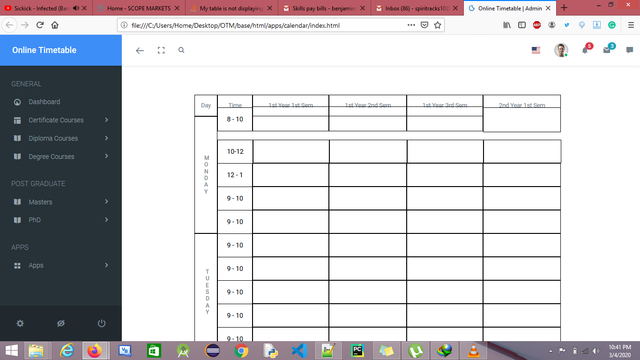Switch to Skills pay bills tab
This screenshot has height=360, width=640.
click(x=324, y=8)
